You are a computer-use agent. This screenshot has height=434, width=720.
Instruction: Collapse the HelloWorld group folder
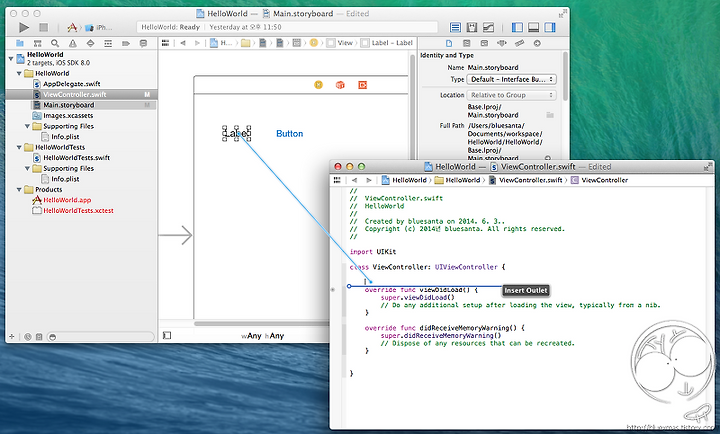pyautogui.click(x=19, y=73)
